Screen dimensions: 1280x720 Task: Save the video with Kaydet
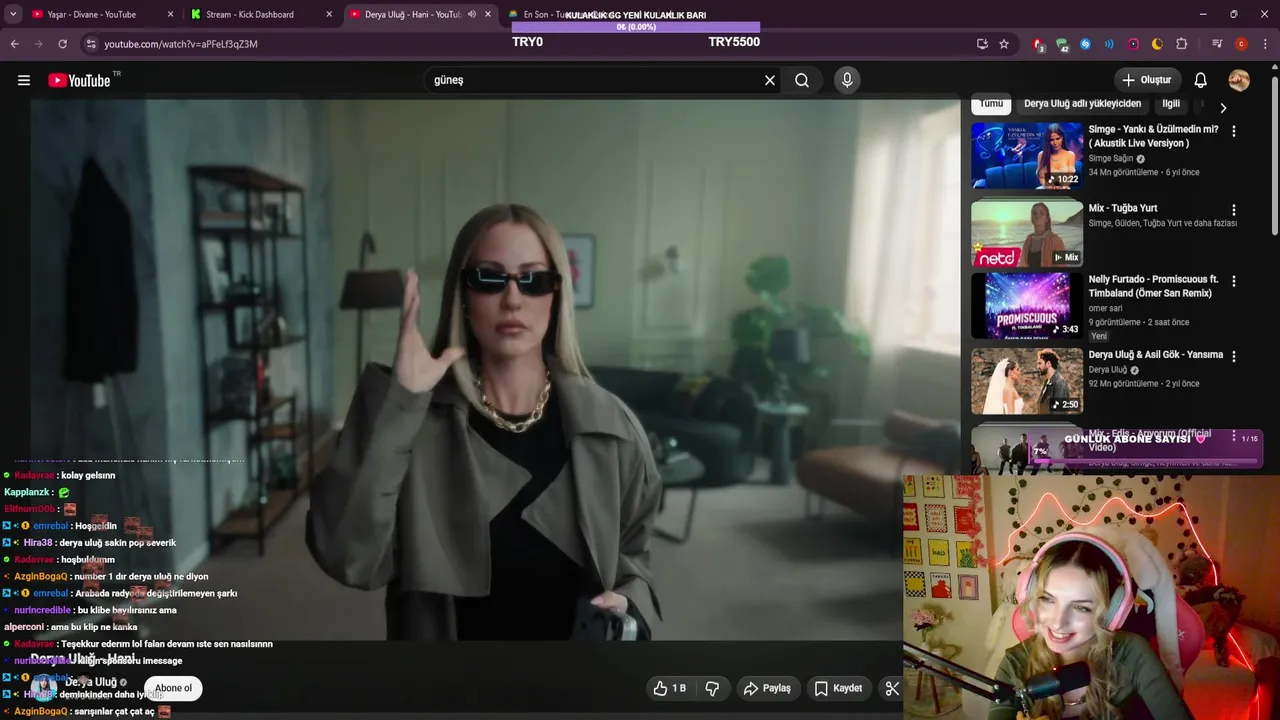(838, 688)
